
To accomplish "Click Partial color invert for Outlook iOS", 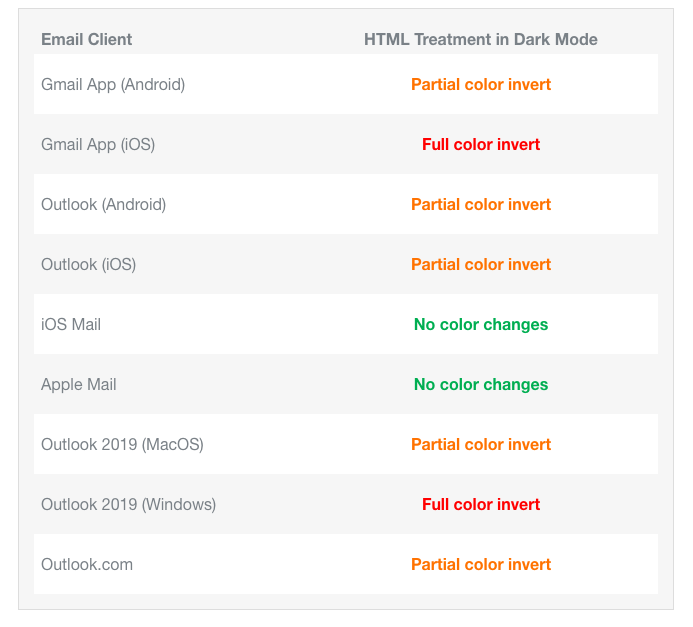I will [481, 265].
